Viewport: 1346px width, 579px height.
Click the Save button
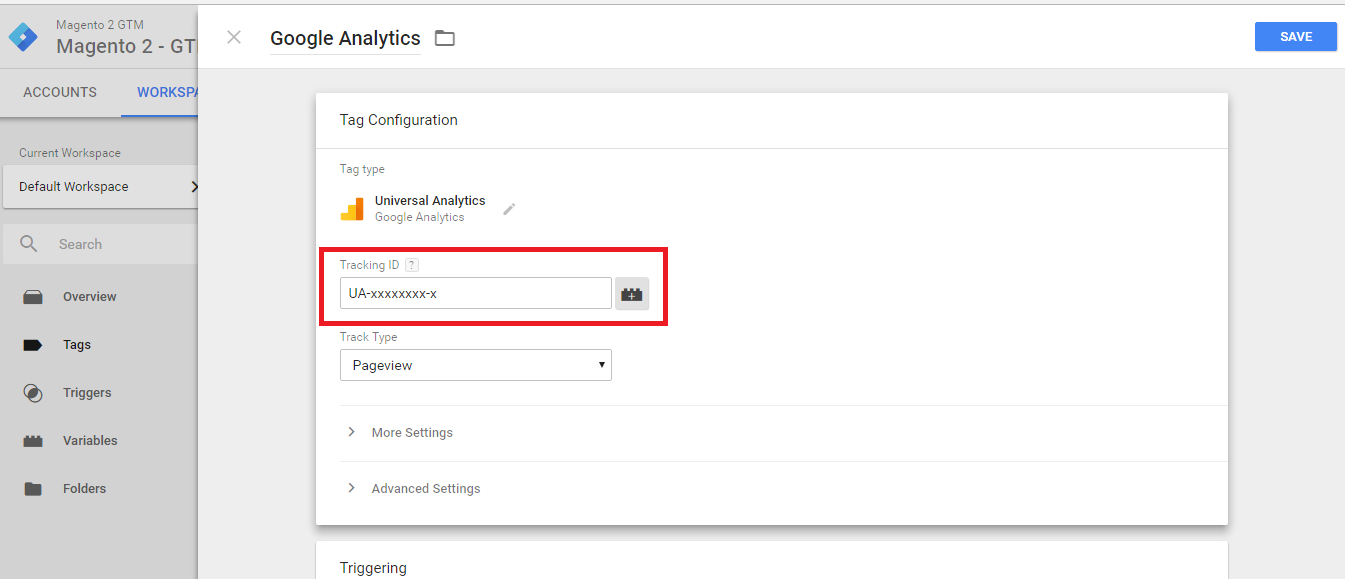[1296, 37]
